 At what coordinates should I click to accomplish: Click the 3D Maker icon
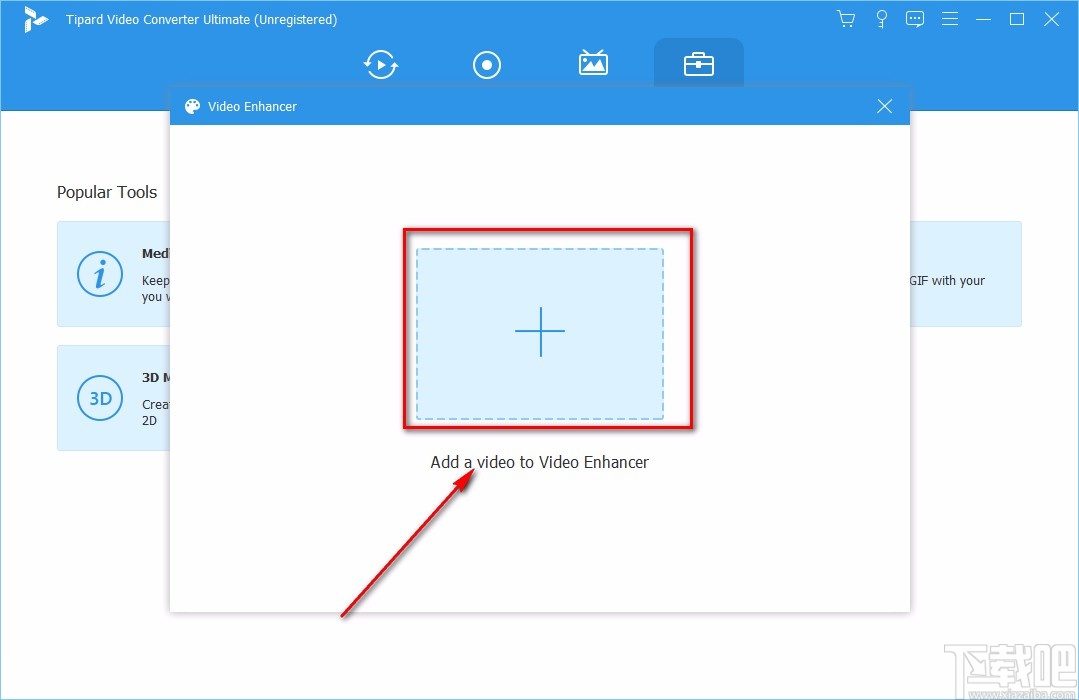(100, 398)
